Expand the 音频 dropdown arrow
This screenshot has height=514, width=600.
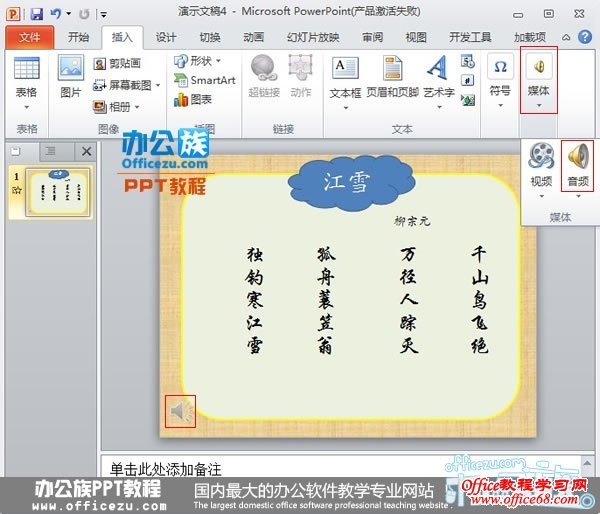pyautogui.click(x=578, y=196)
